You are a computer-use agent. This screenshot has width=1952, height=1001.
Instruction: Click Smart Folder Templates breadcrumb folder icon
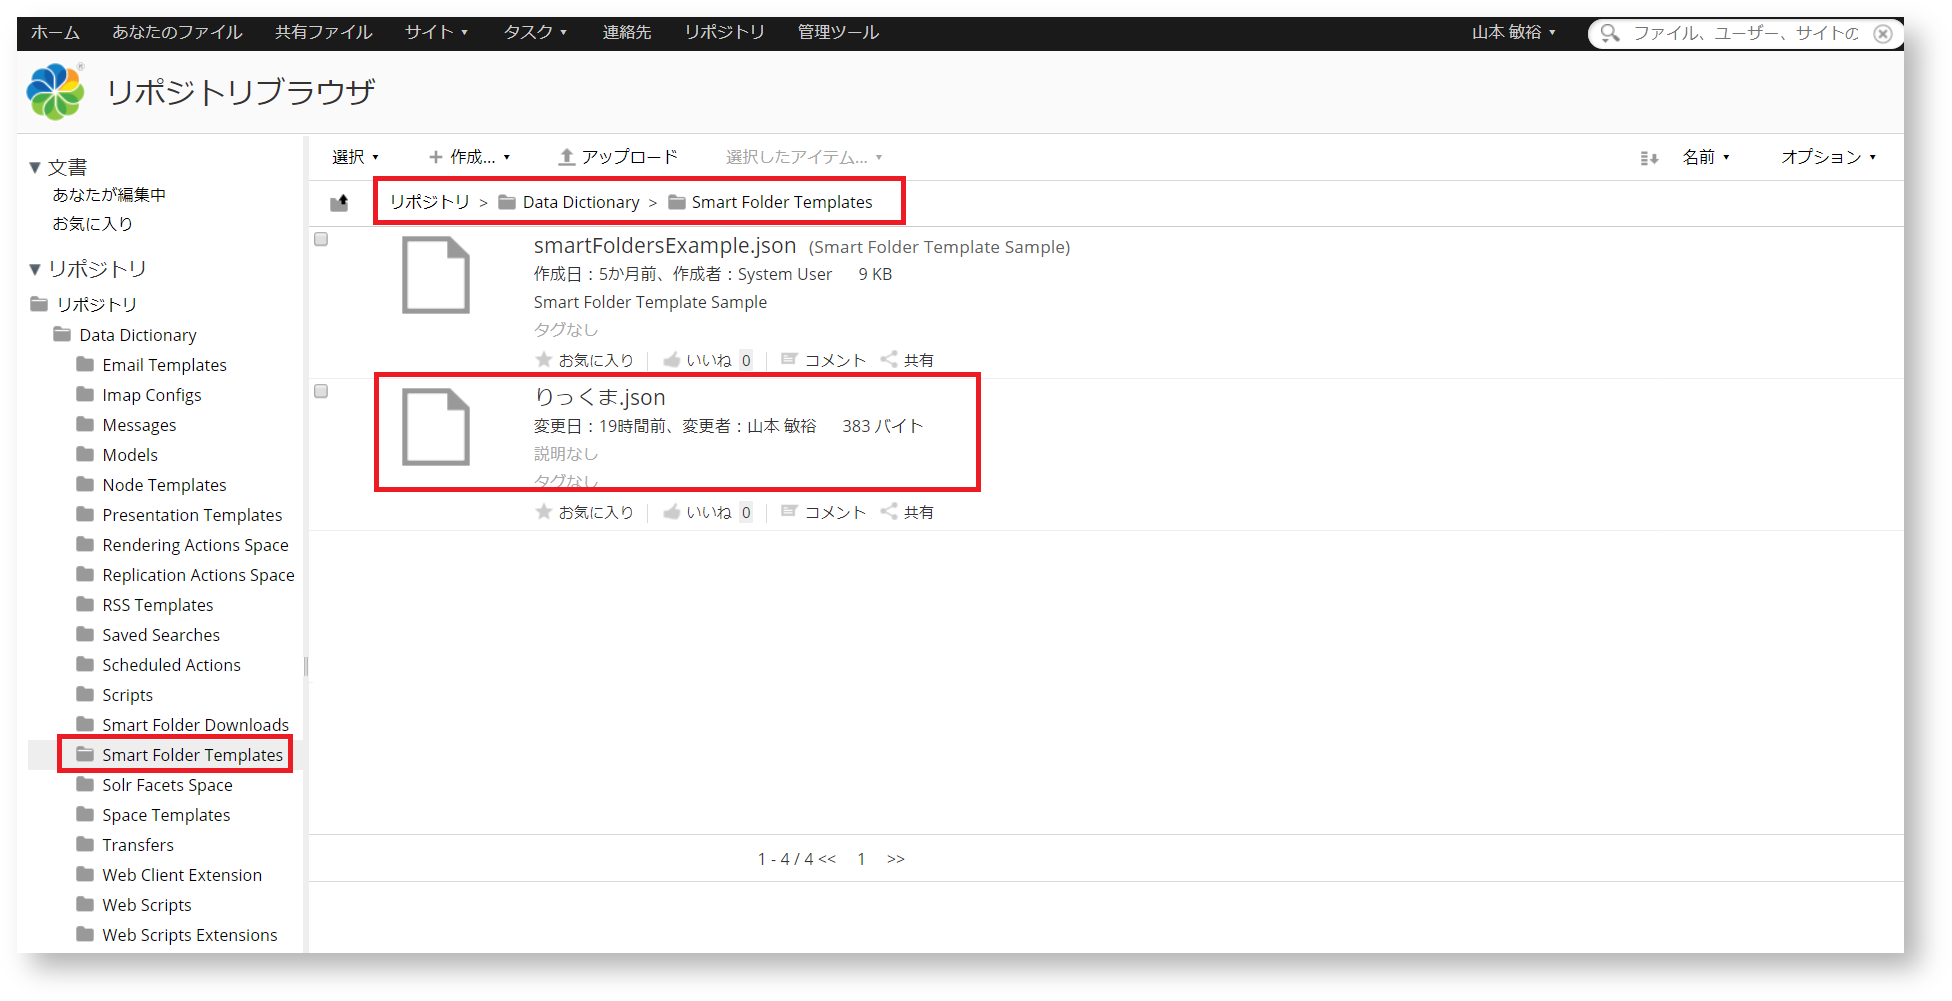click(x=677, y=202)
